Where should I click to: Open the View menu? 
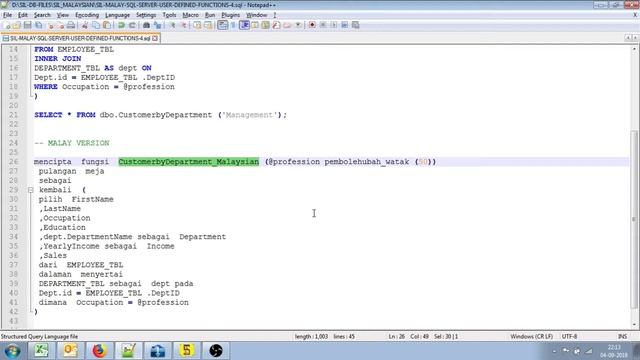pyautogui.click(x=62, y=15)
